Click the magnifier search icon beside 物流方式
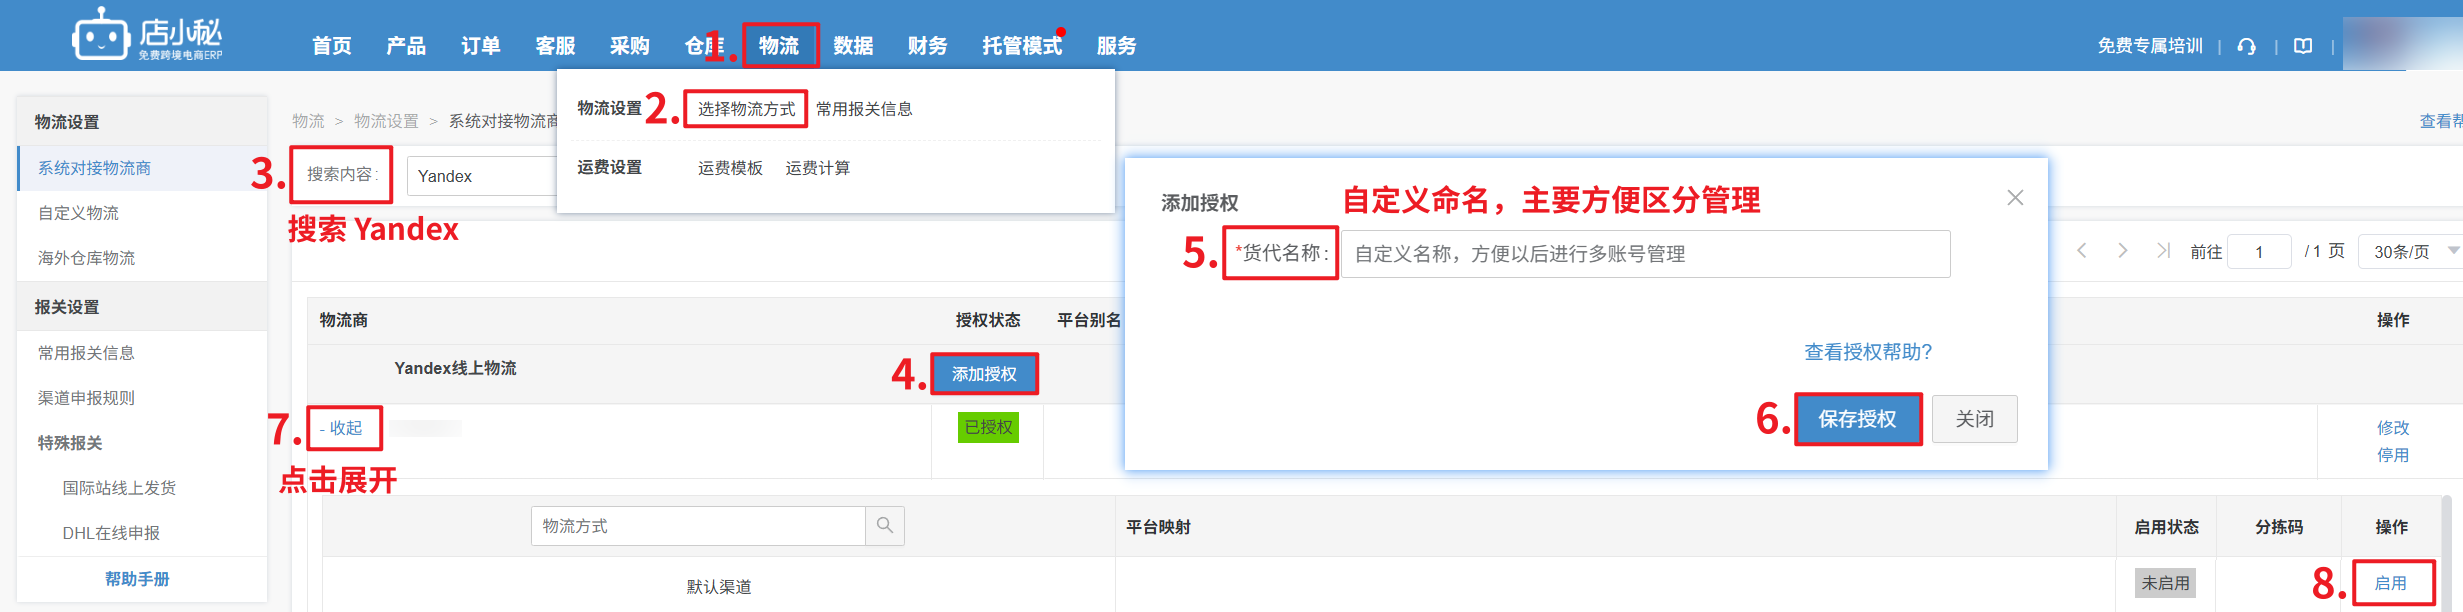 [885, 526]
